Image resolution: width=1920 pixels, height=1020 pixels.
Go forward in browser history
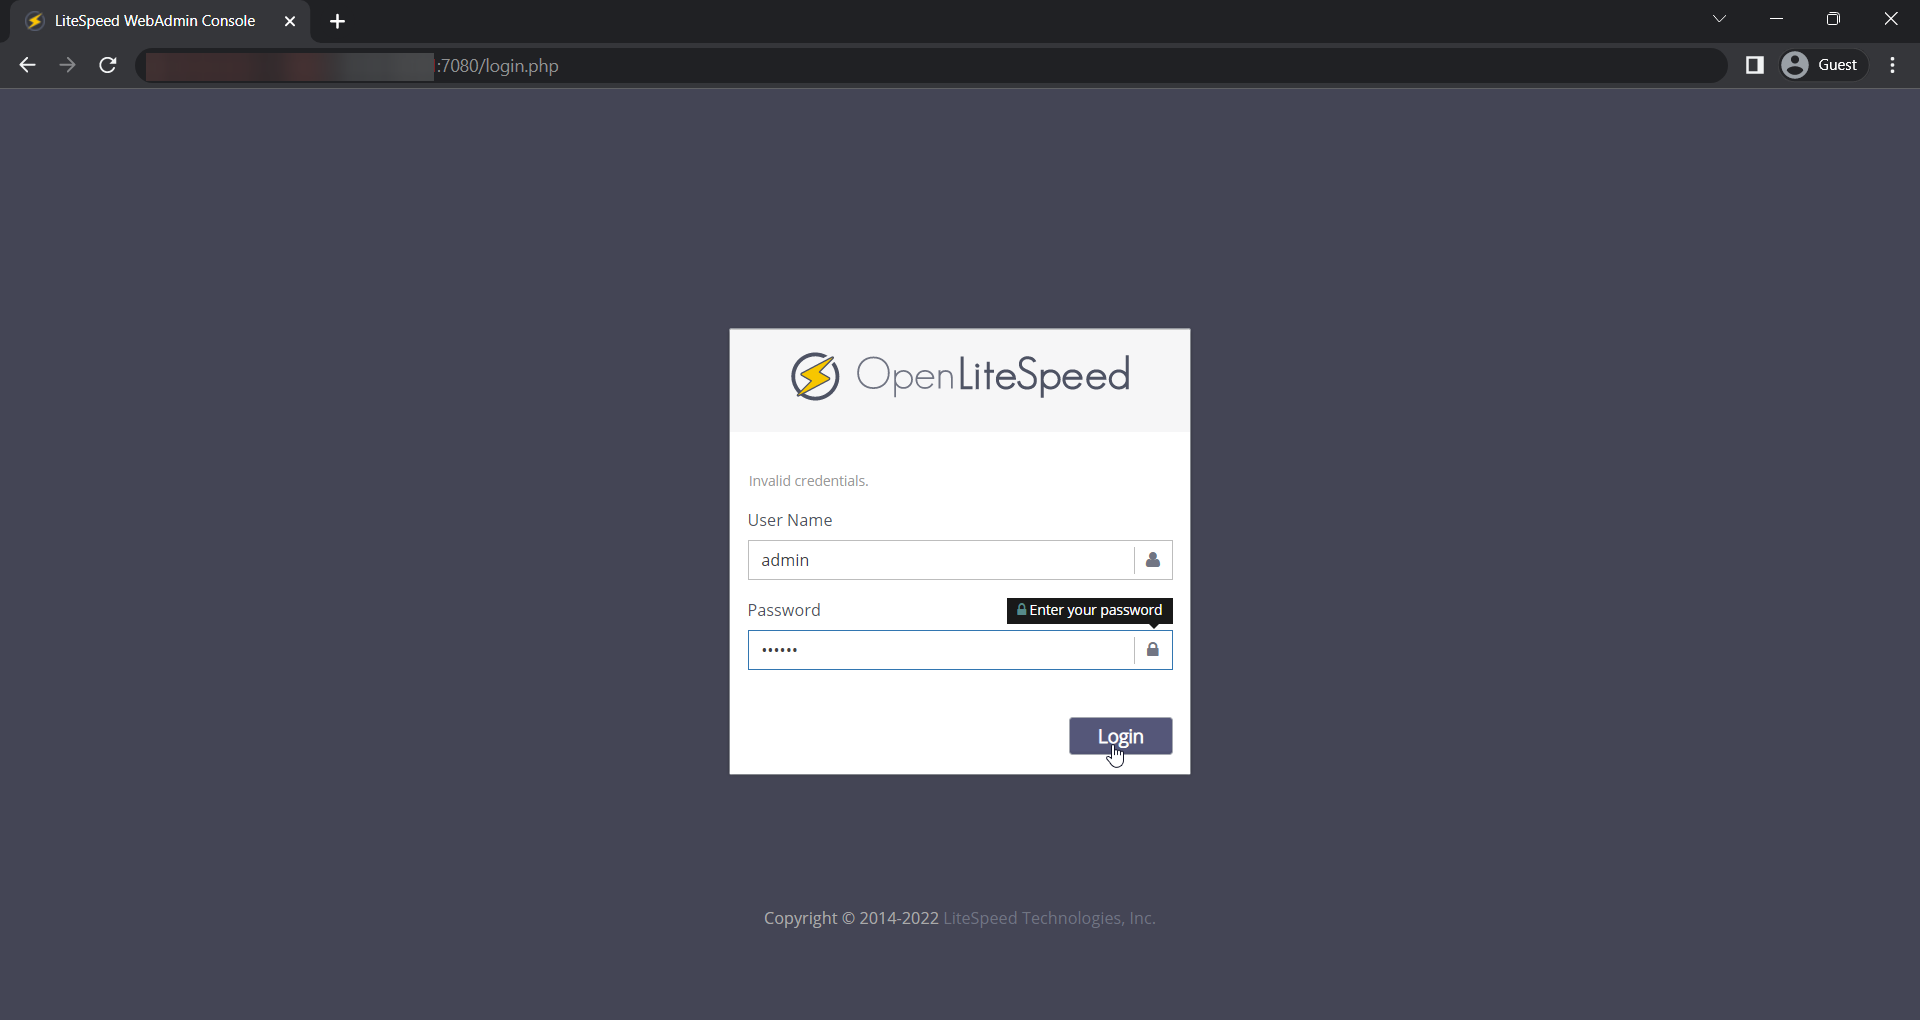coord(67,65)
